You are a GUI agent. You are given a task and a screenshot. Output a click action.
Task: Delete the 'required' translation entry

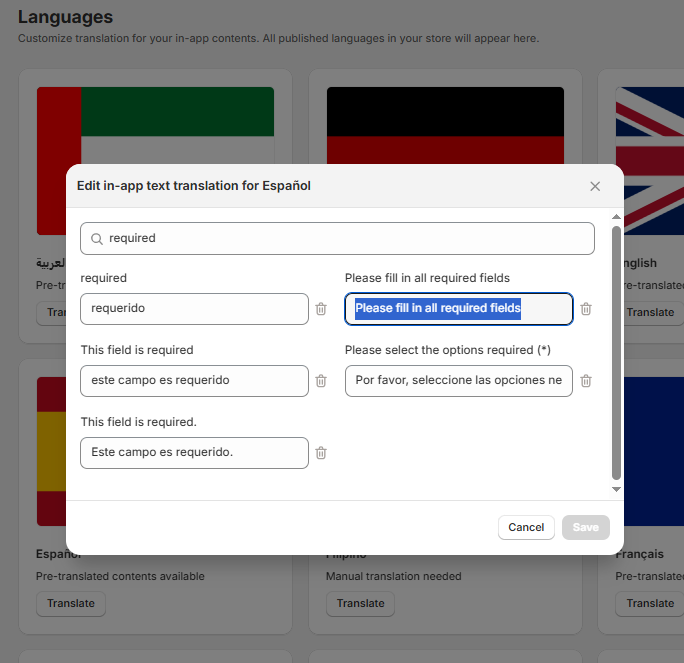[321, 309]
